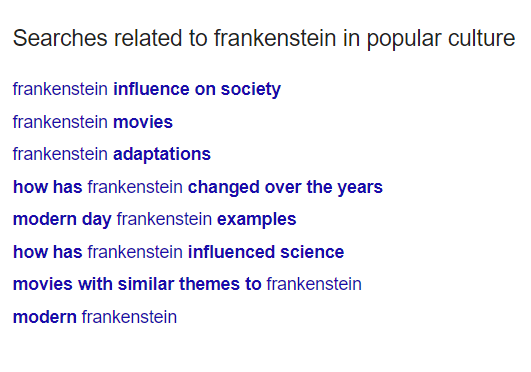Open 'how has frankenstein influenced science' search
This screenshot has width=531, height=372.
click(178, 252)
